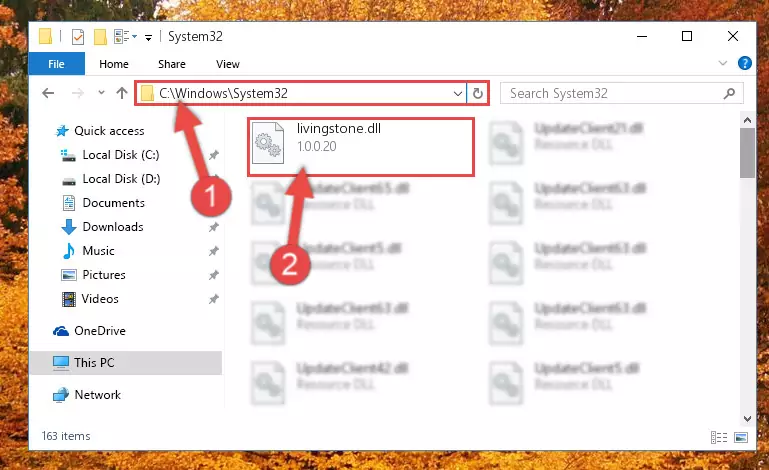Open Music in the sidebar

[98, 251]
